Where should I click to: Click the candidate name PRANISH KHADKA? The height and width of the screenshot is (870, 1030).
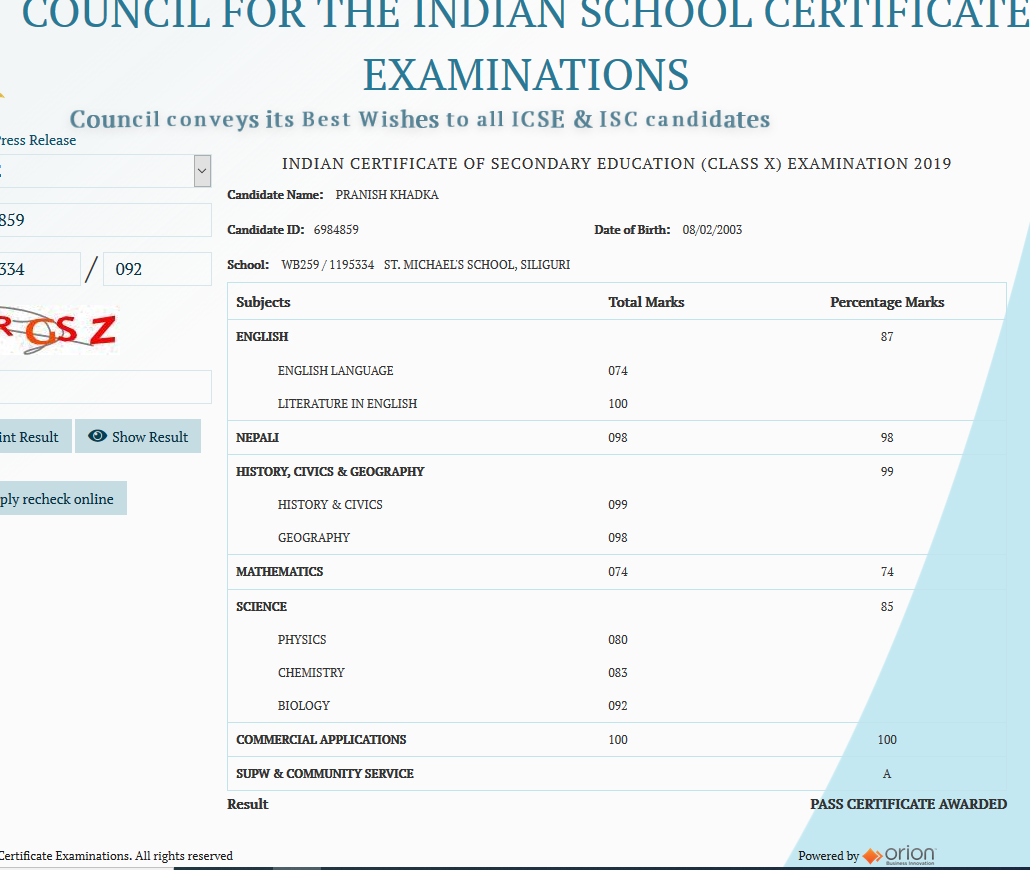[386, 195]
